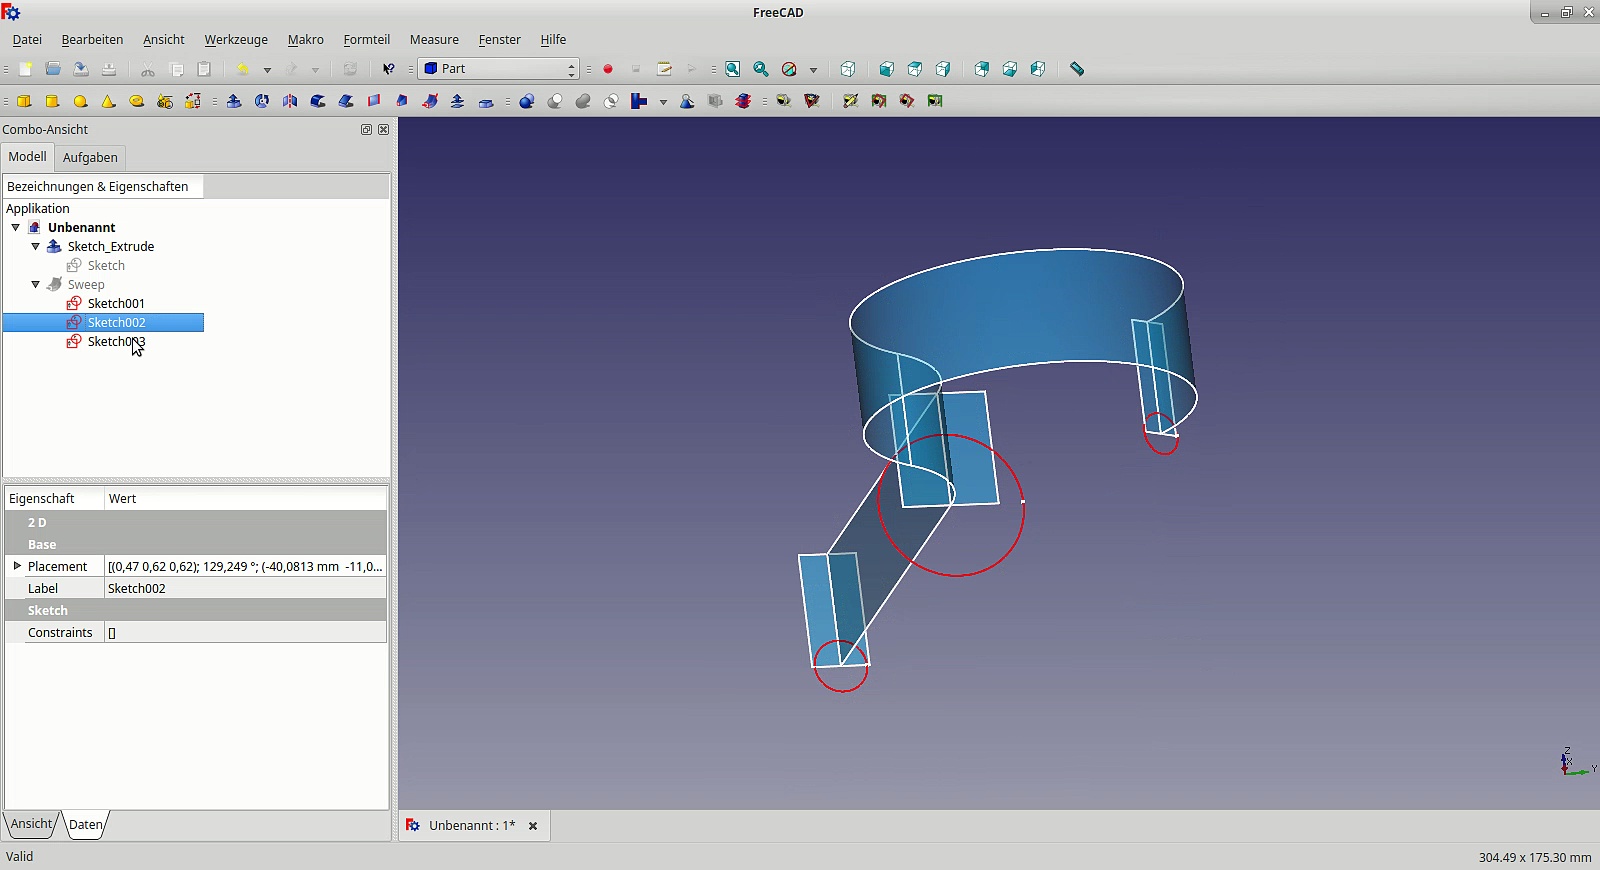Viewport: 1600px width, 870px height.
Task: Open the Makro menu
Action: [305, 40]
